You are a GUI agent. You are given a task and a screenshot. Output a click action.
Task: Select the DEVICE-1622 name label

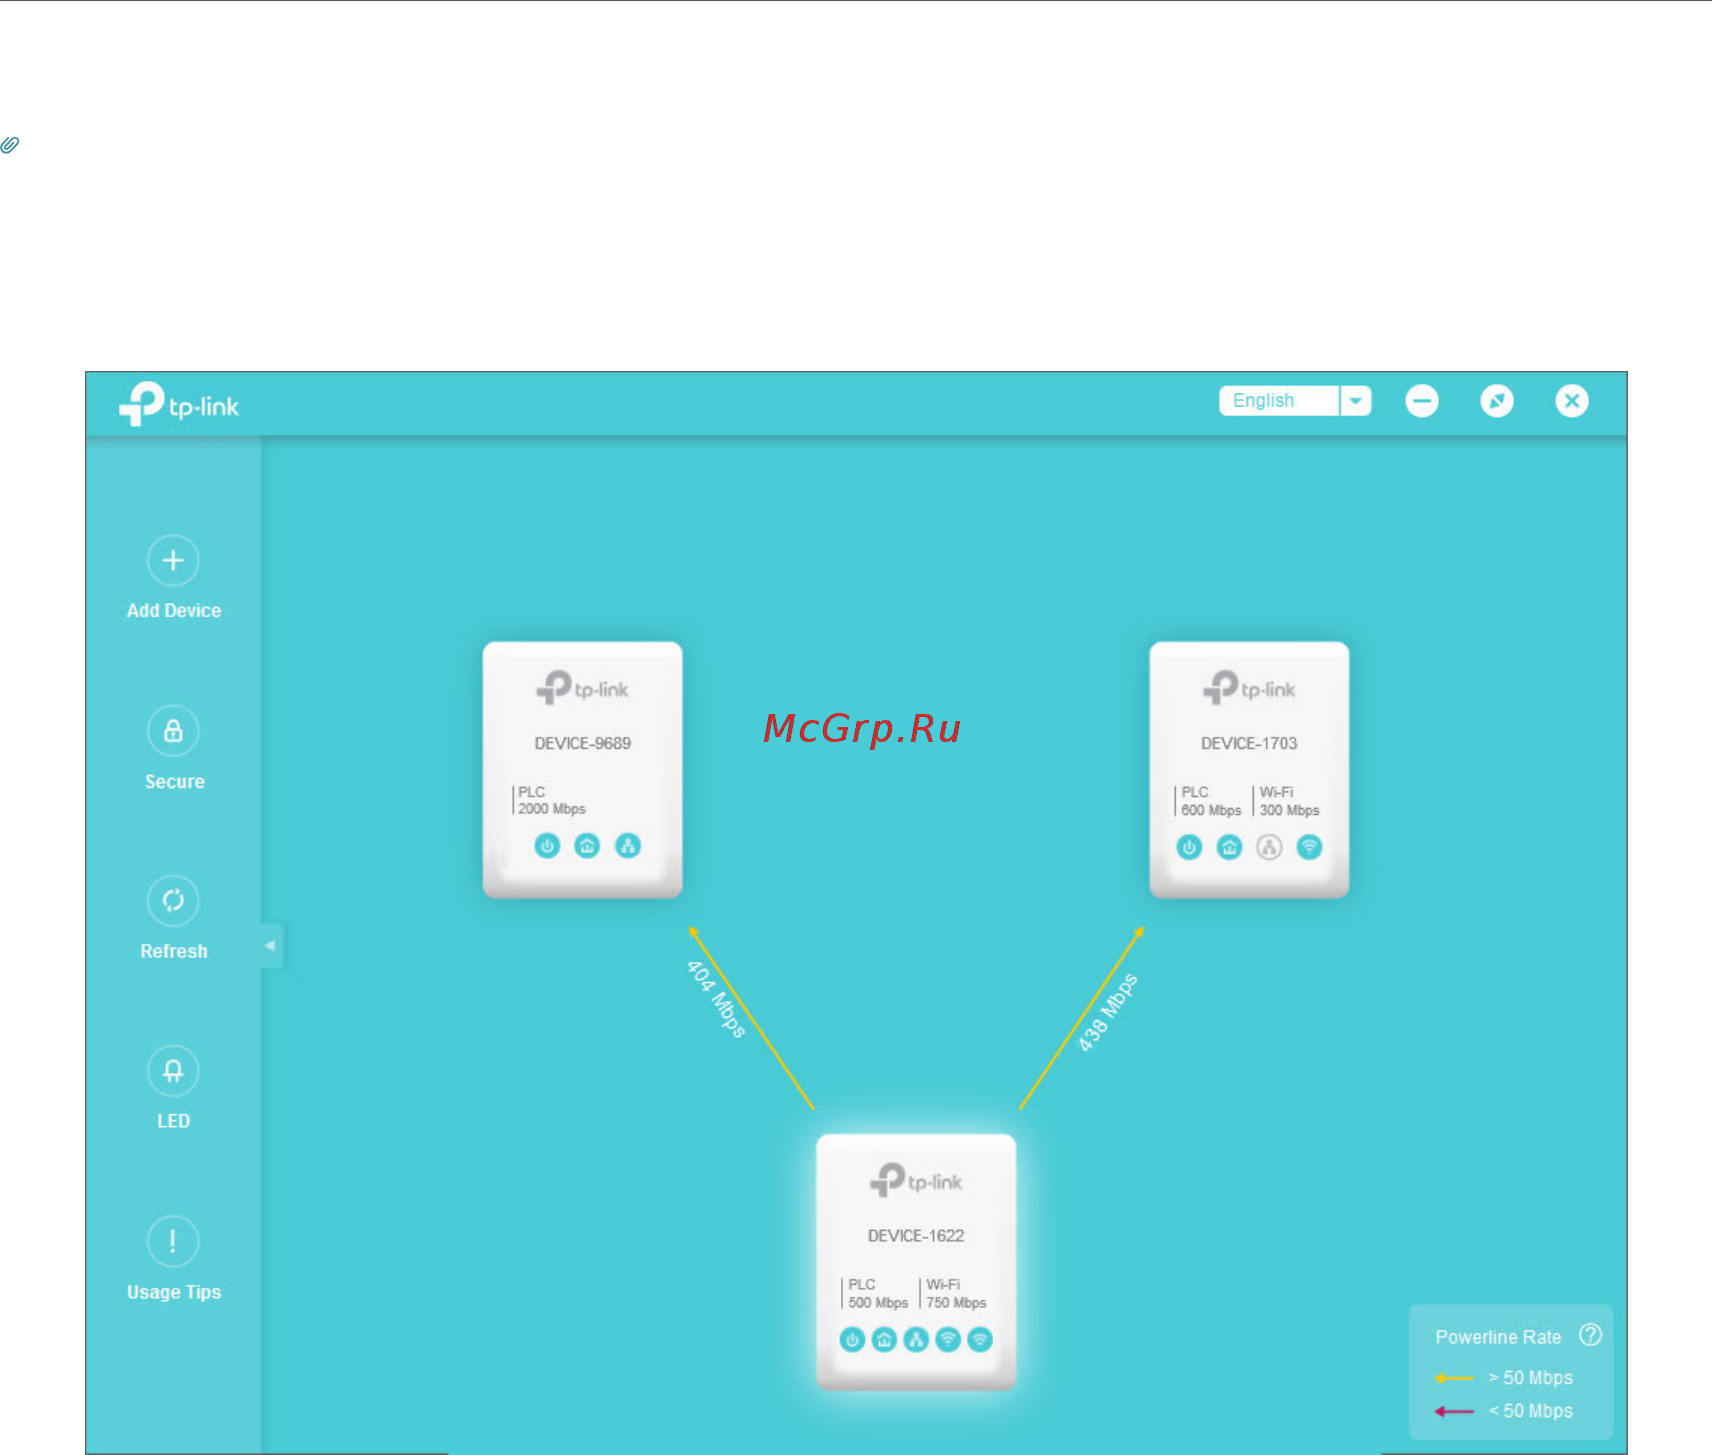(916, 1236)
